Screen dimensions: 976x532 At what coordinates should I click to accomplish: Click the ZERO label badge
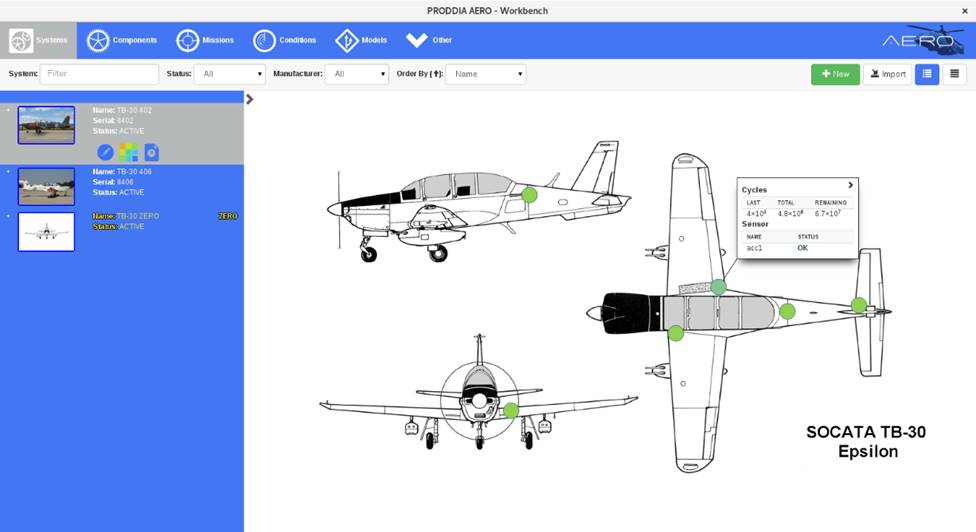pyautogui.click(x=228, y=216)
